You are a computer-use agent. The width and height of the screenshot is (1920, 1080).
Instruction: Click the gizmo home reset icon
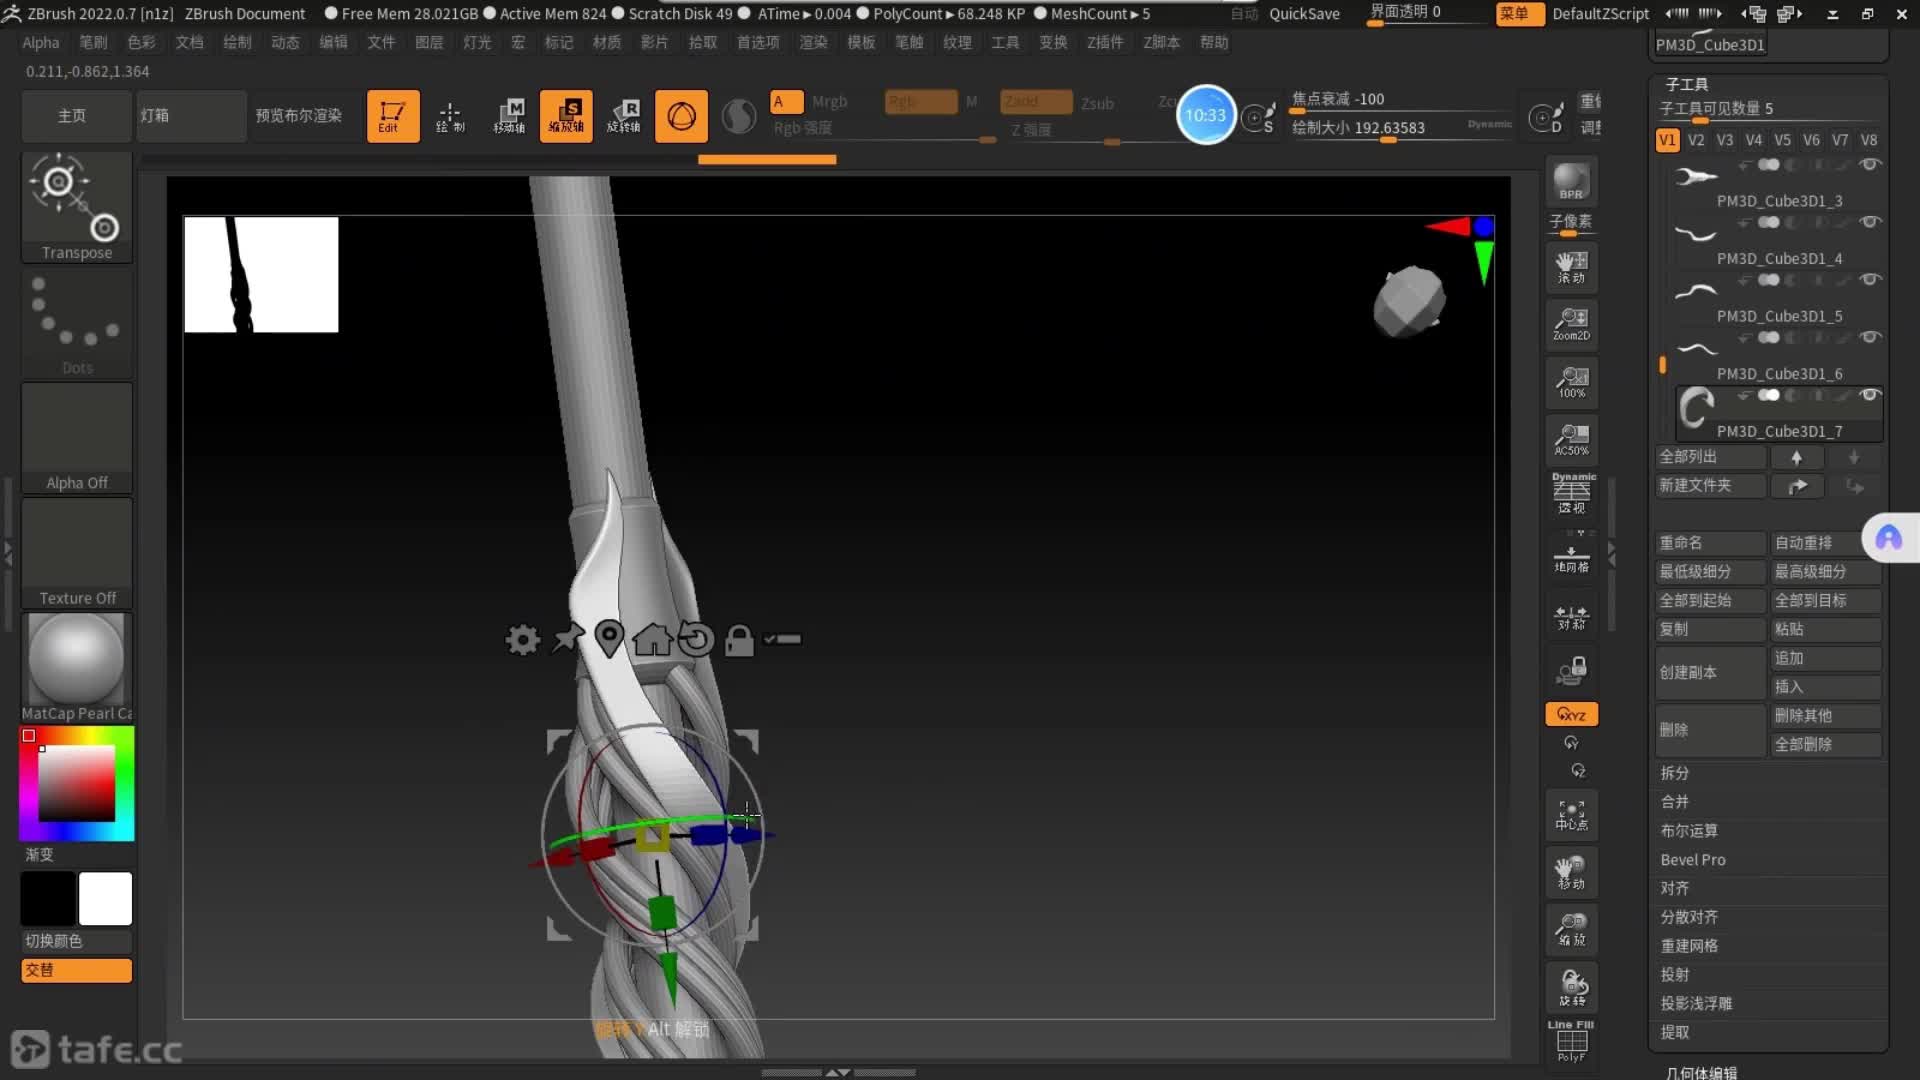click(x=652, y=639)
